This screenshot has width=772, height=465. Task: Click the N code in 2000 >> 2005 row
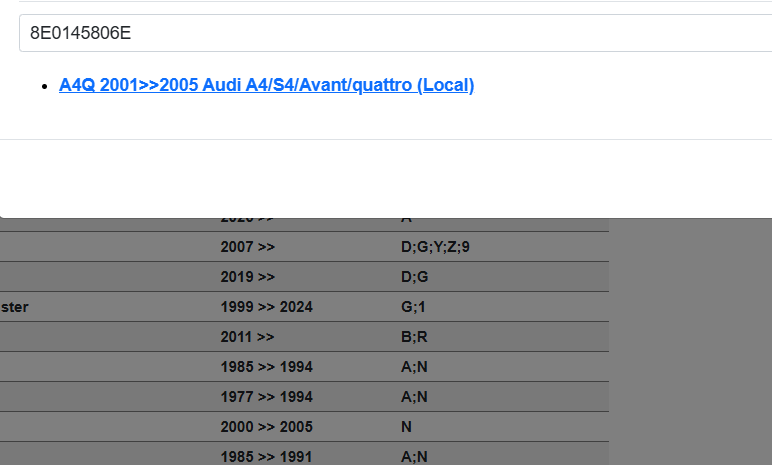pos(406,427)
